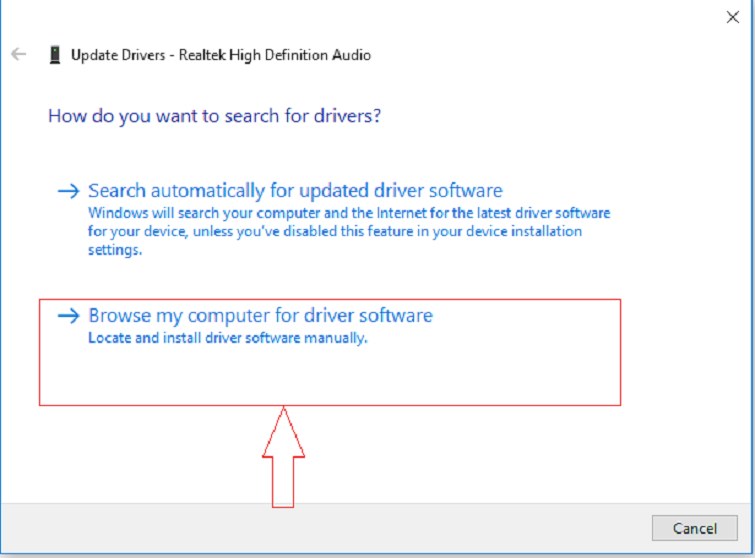Click the 'How do you want to search' heading
Screen dimensions: 755x558
[214, 116]
